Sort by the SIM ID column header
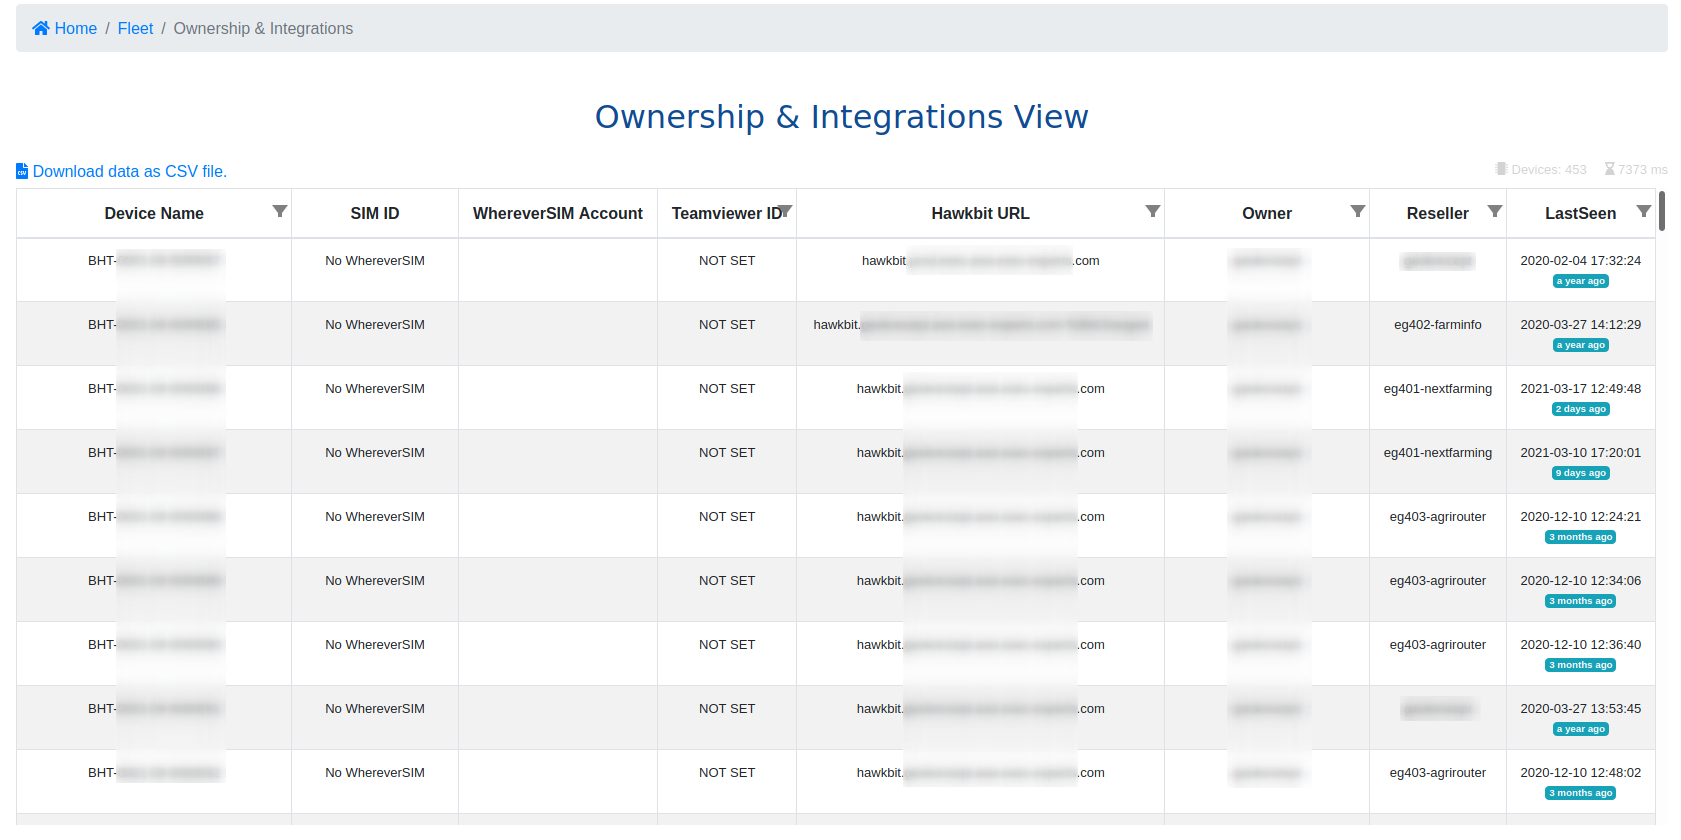 [x=375, y=213]
